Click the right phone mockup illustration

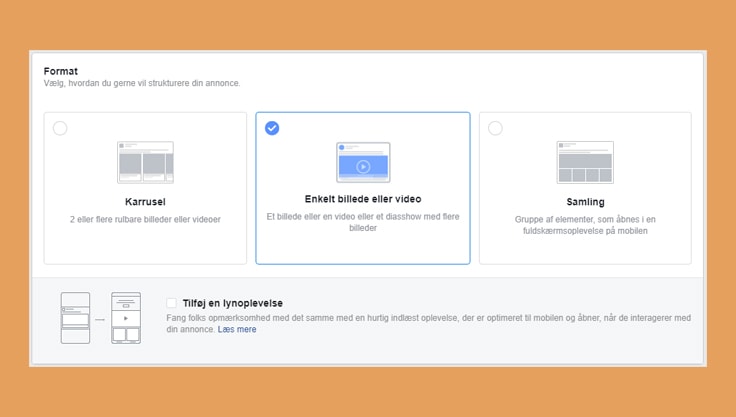click(126, 318)
